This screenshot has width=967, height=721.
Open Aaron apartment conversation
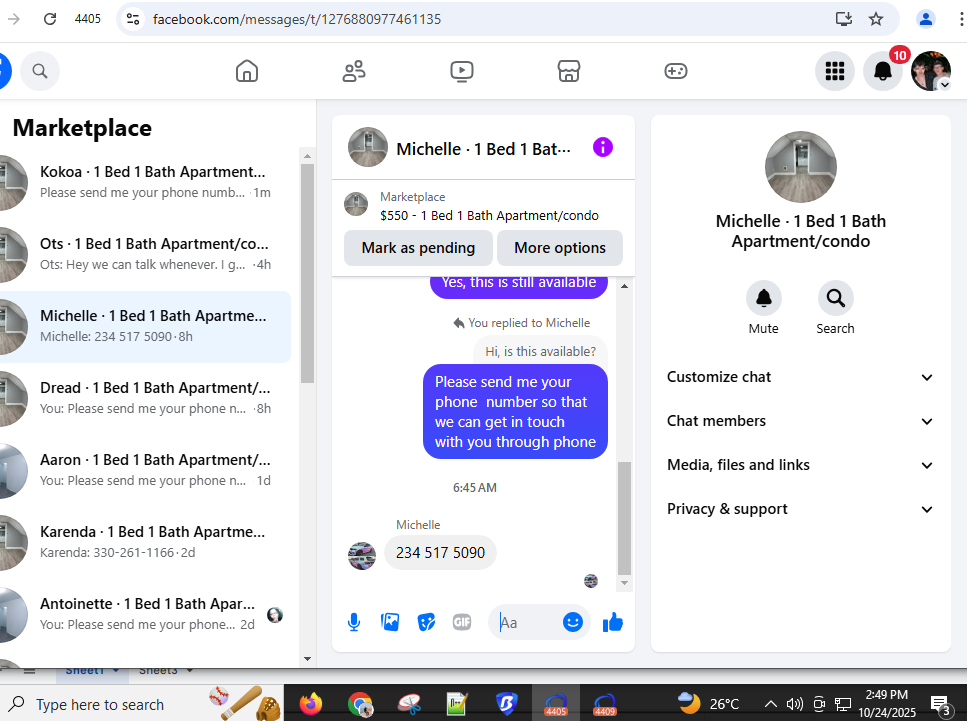pyautogui.click(x=146, y=470)
